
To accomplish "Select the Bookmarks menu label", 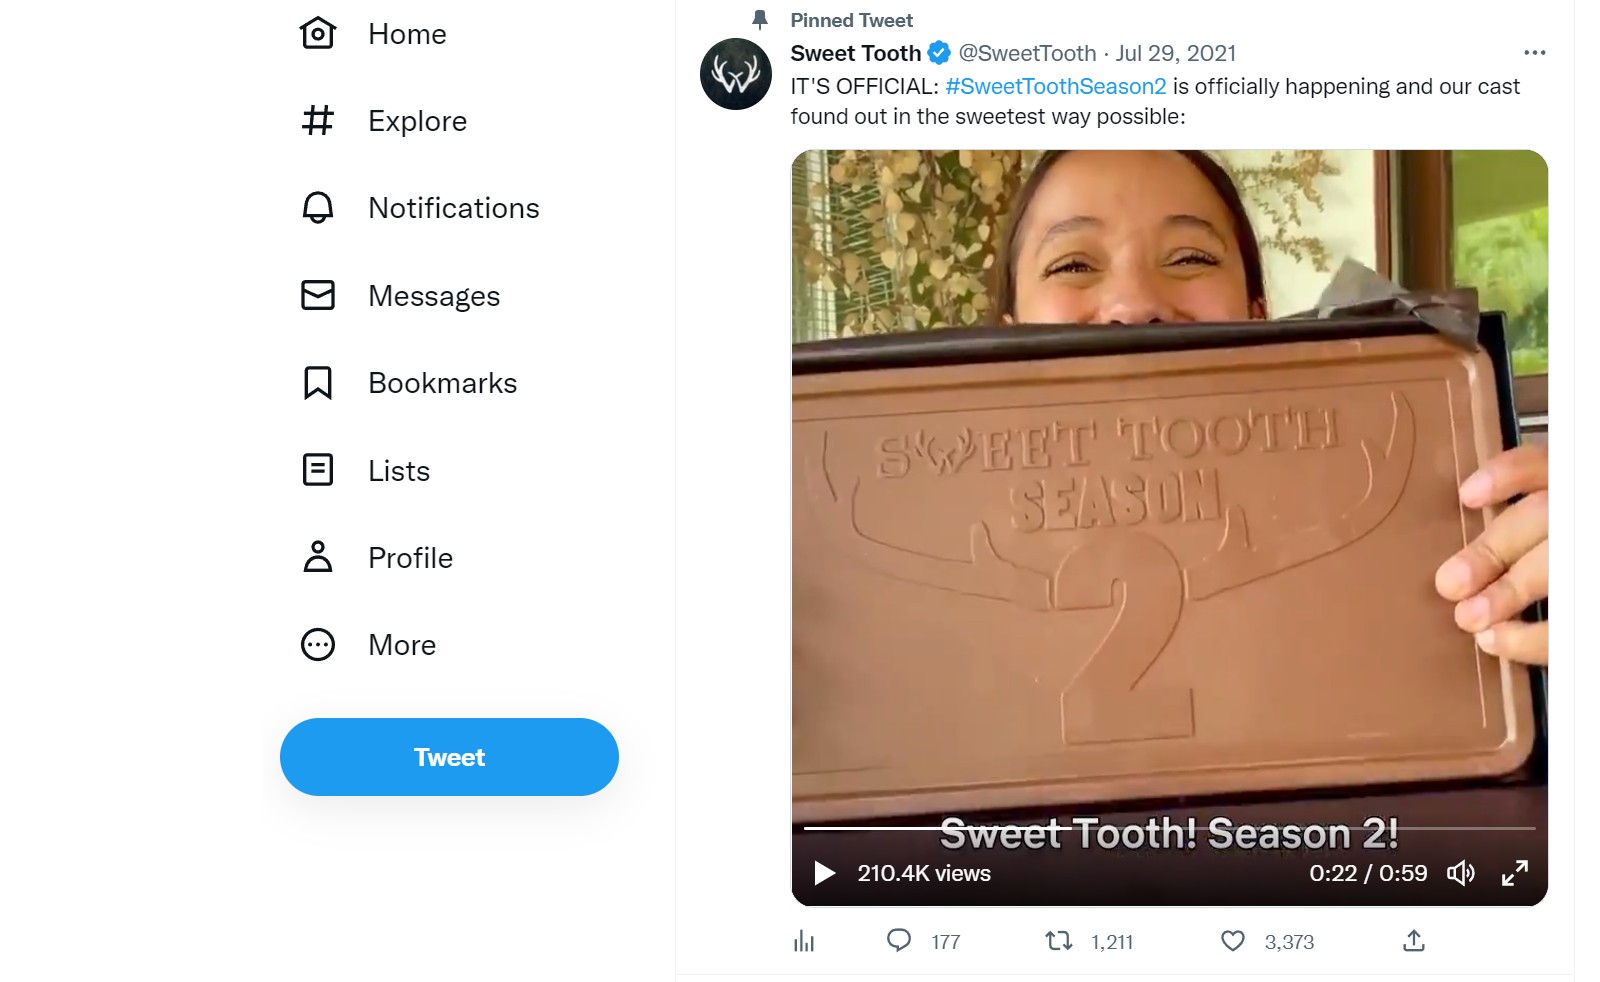I will click(x=443, y=383).
